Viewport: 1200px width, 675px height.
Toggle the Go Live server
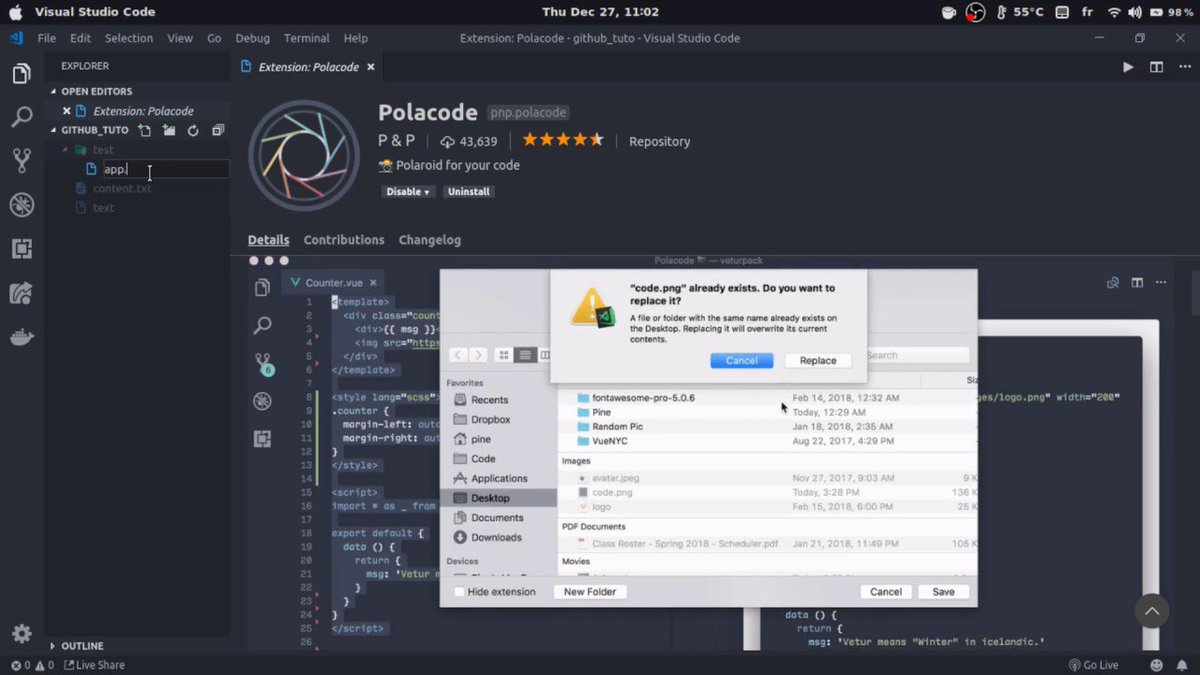pos(1094,664)
